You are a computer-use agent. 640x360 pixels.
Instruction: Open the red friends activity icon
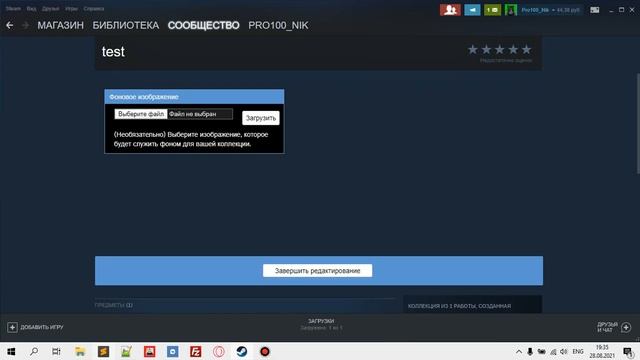[x=450, y=10]
